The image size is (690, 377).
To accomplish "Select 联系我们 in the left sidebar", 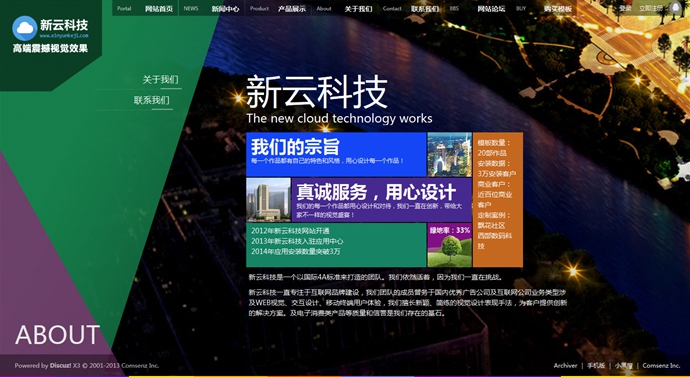I will point(151,100).
